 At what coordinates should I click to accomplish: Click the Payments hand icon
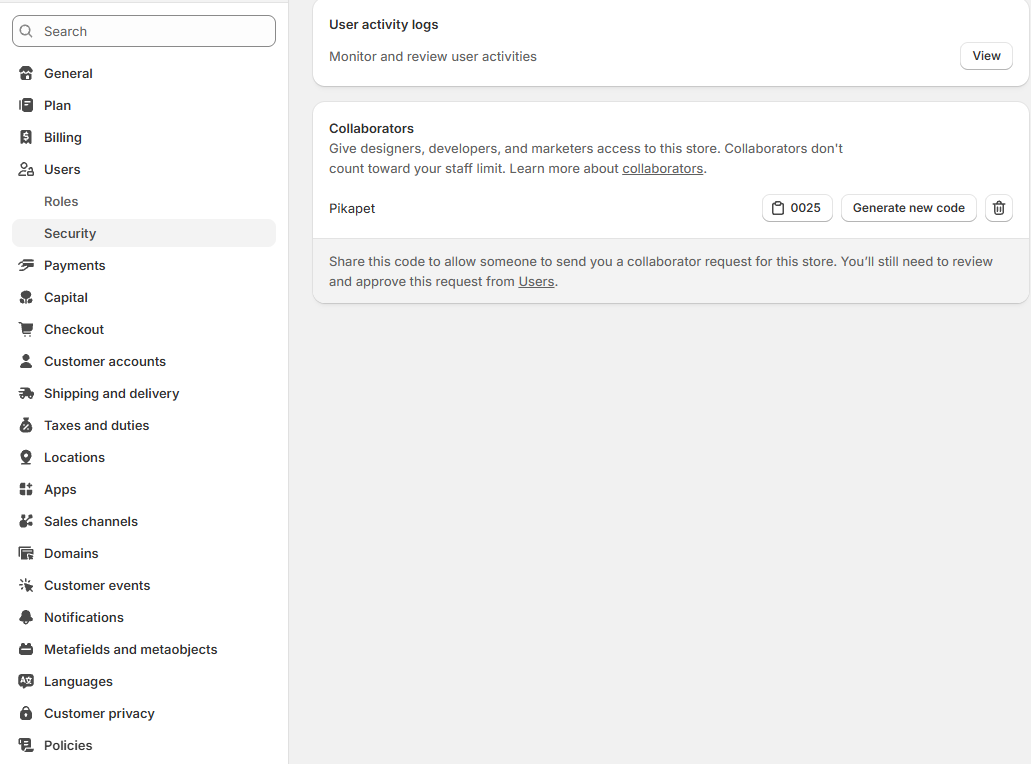[x=26, y=265]
